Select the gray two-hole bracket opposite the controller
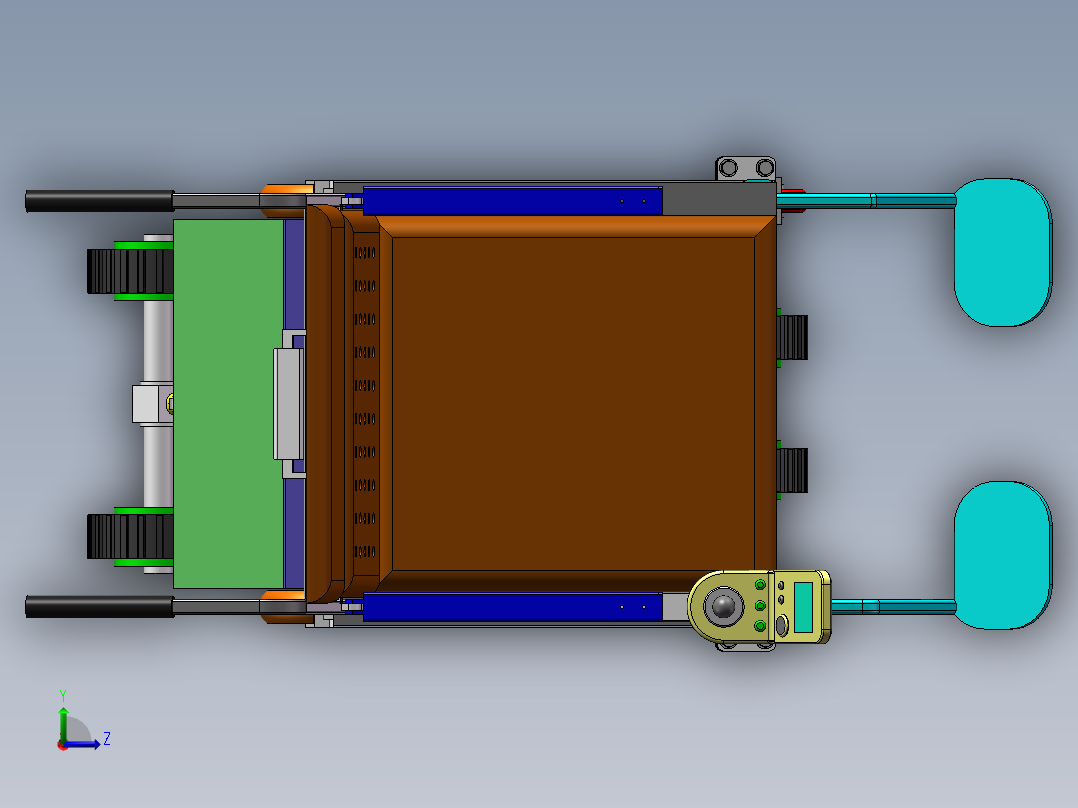Image resolution: width=1078 pixels, height=808 pixels. click(746, 168)
